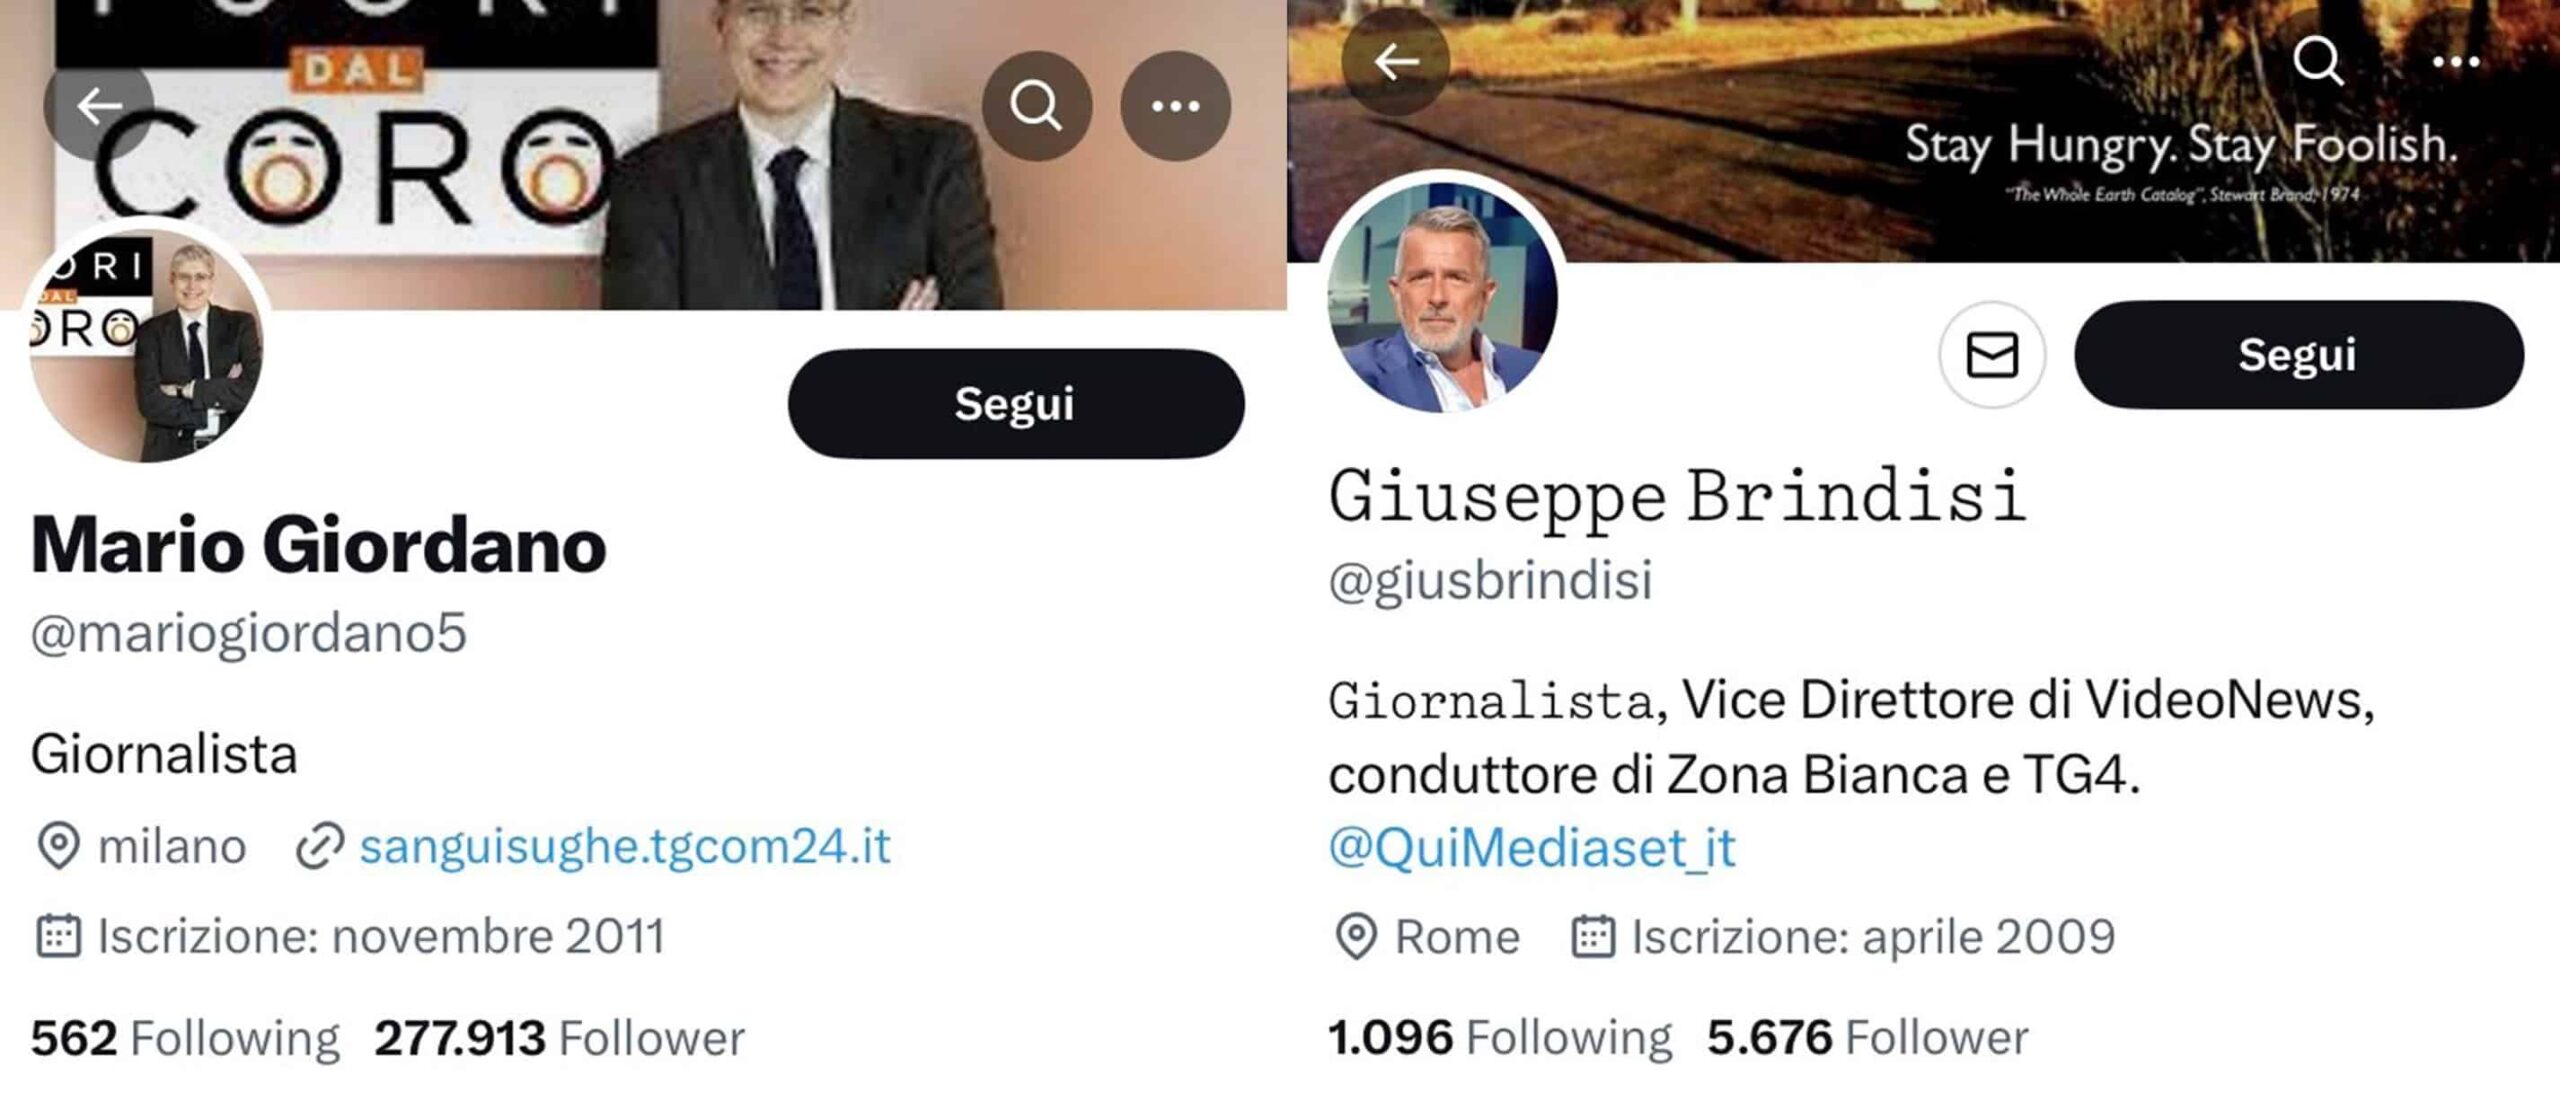View Mario Giordano's 277.913 Follower list

(560, 1038)
